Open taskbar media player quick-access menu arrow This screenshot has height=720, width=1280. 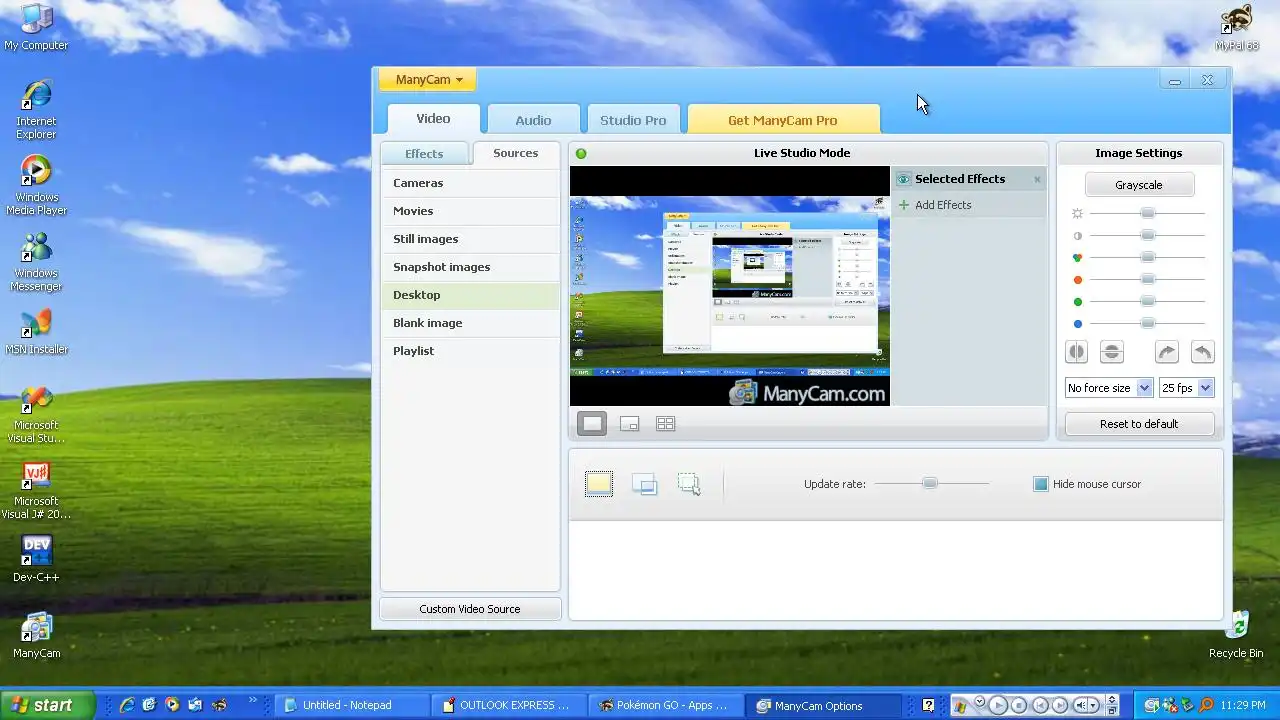coord(980,700)
